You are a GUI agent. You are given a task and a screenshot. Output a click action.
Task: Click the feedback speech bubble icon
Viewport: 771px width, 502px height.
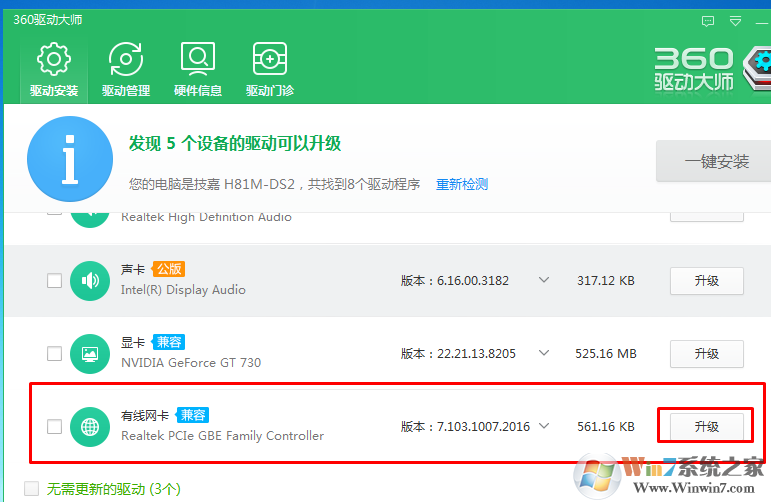coord(709,20)
